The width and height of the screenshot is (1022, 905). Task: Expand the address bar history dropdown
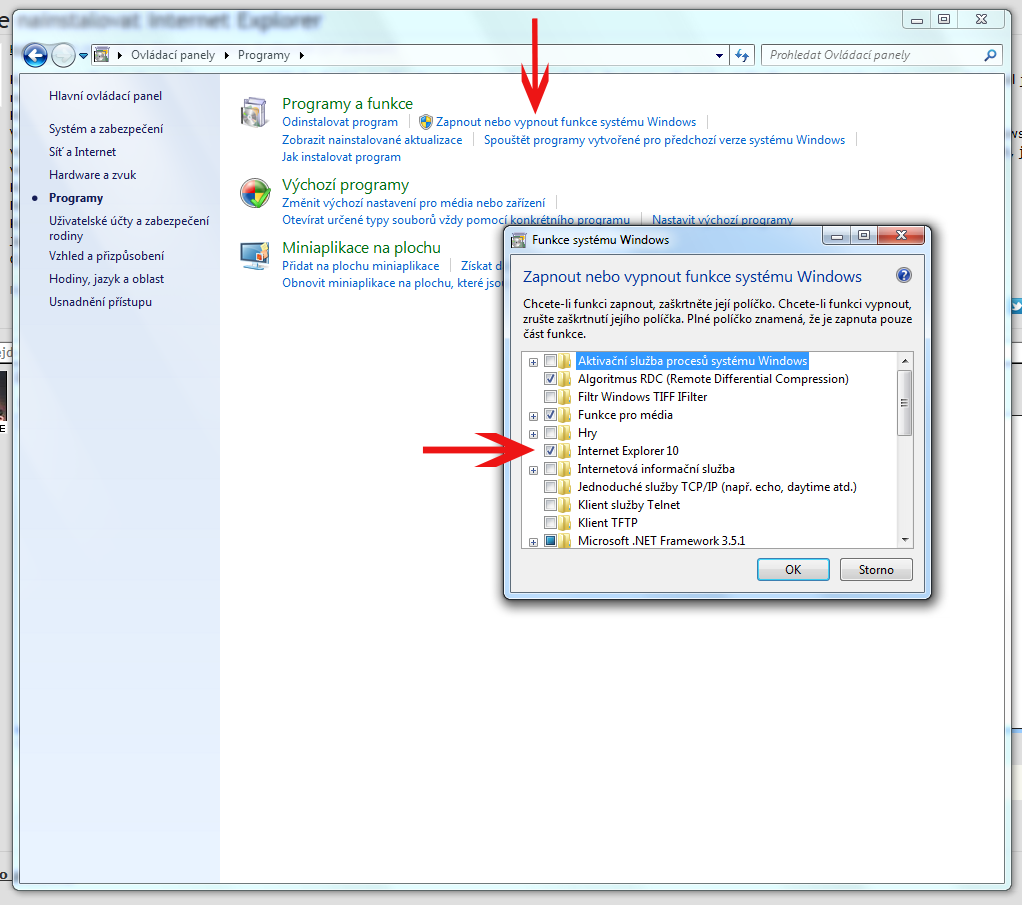click(719, 55)
